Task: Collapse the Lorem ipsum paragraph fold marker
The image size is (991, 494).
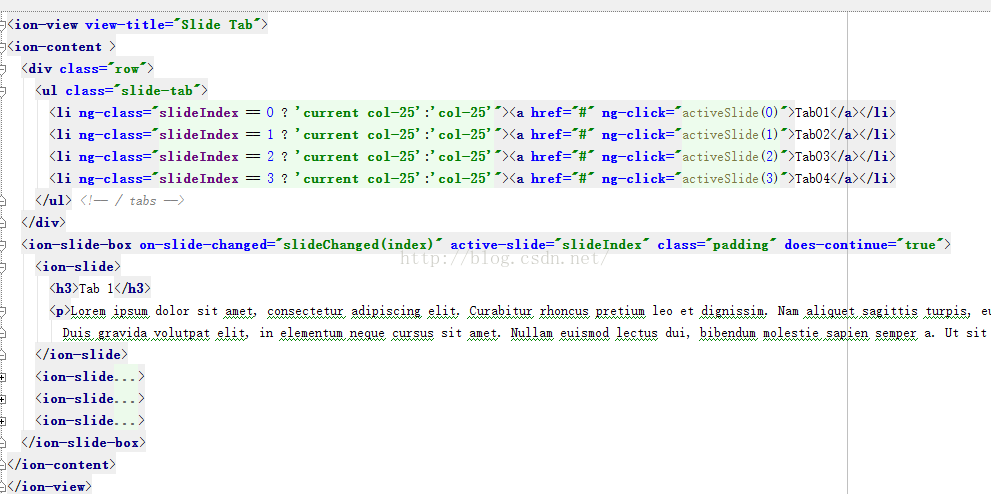Action: [x=3, y=311]
